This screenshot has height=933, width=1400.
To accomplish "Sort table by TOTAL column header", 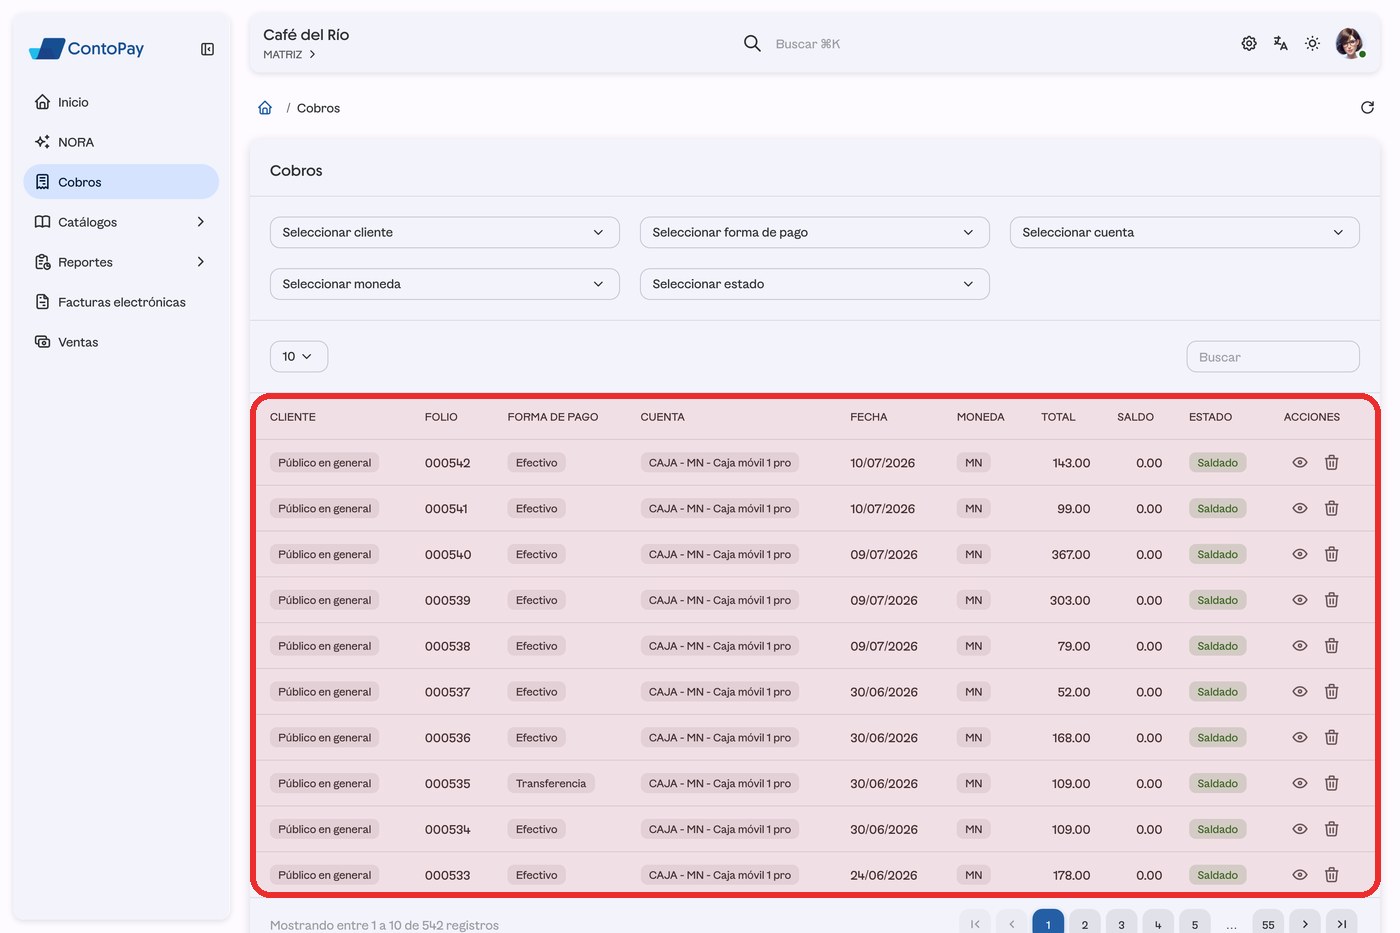I will point(1058,417).
